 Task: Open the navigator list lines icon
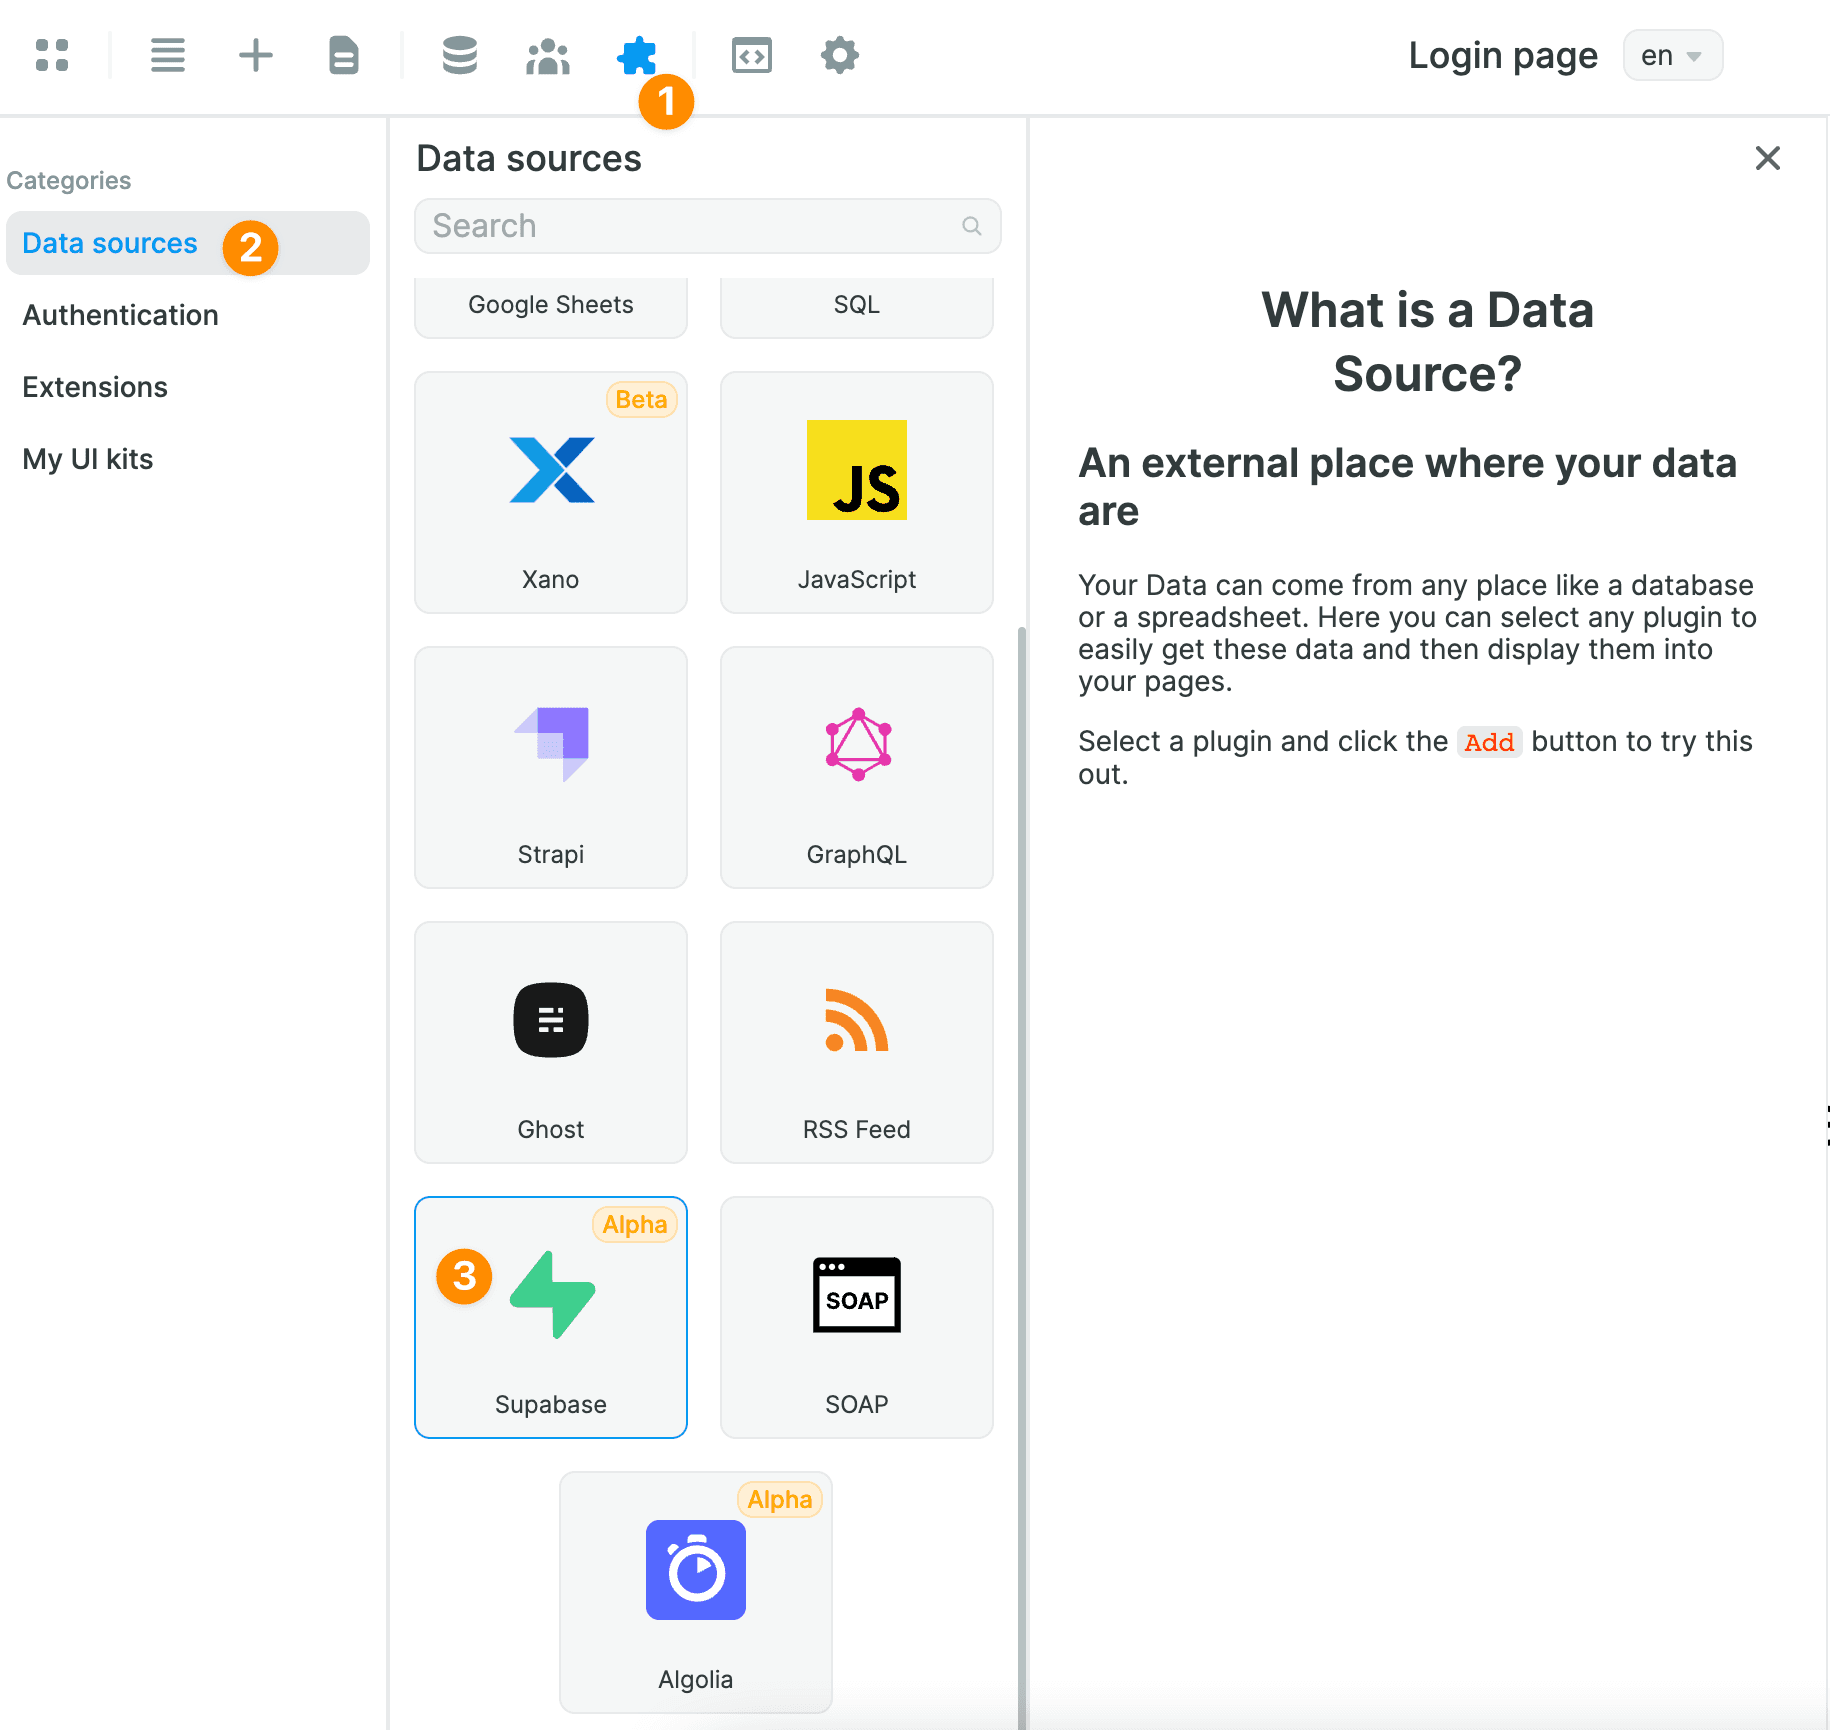(168, 55)
